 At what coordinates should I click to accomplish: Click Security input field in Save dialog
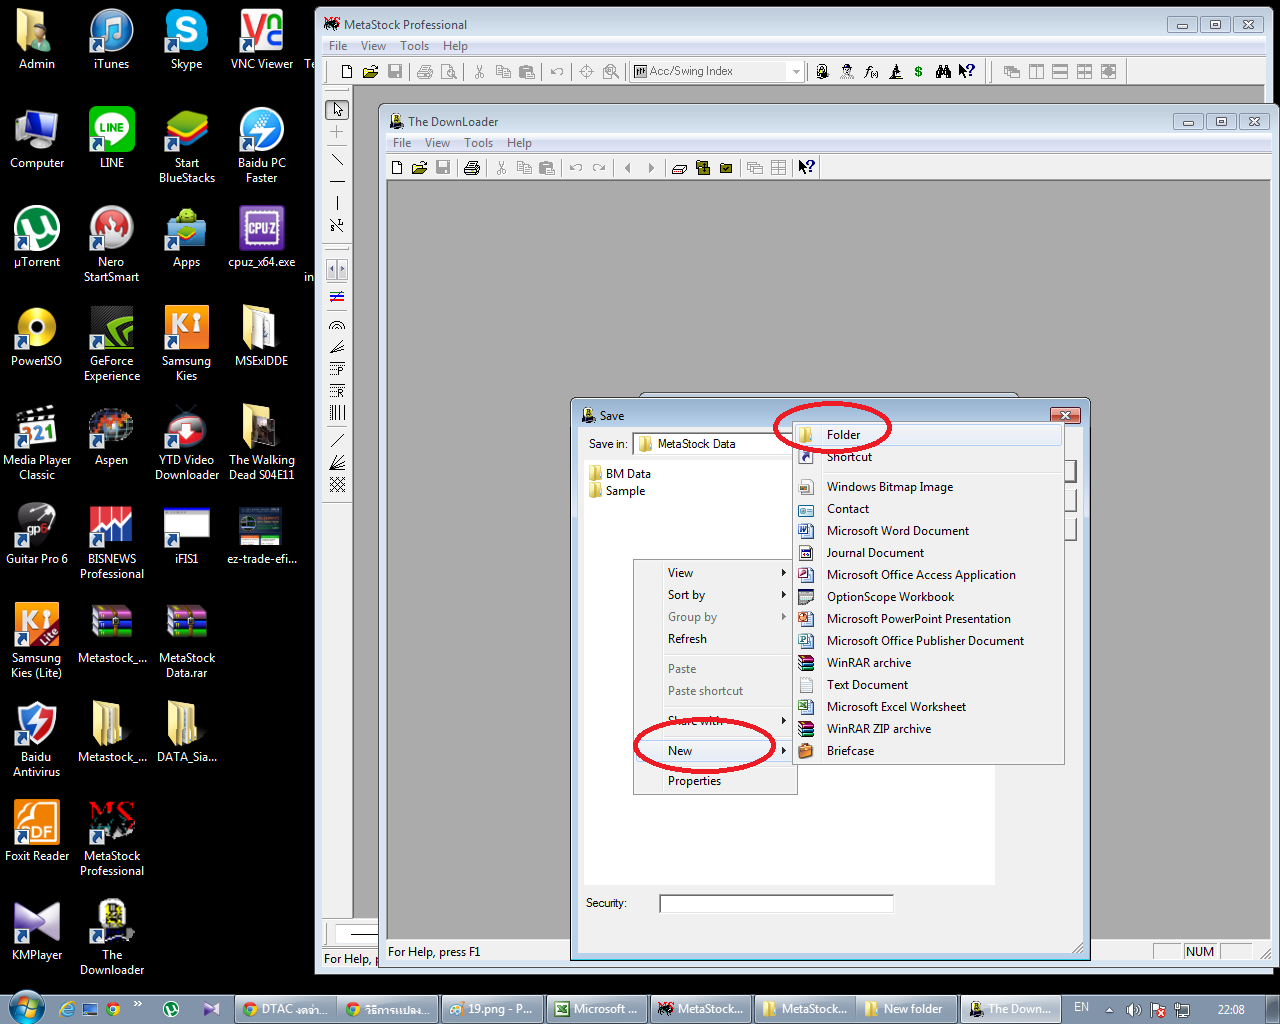776,904
